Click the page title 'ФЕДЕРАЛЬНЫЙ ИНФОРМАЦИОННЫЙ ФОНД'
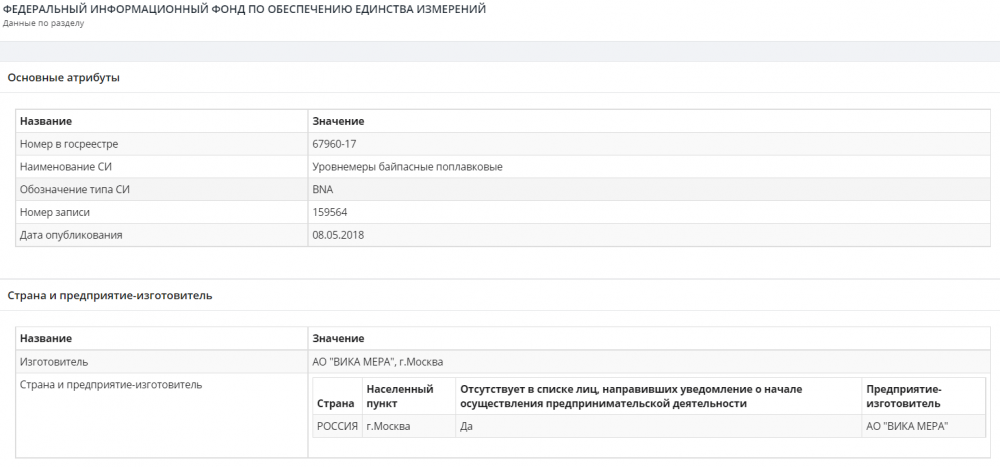1000x467 pixels. coord(244,9)
